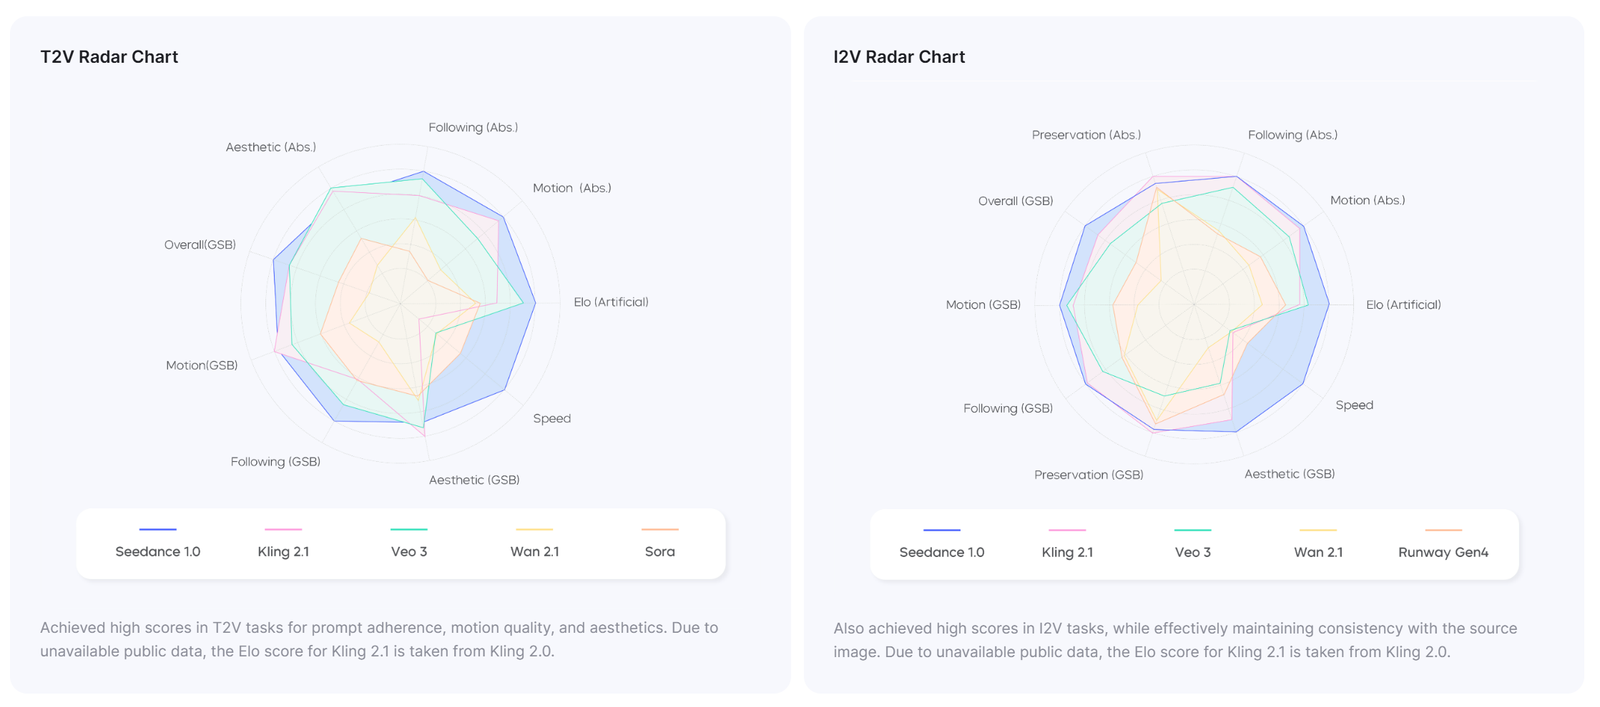
Task: Toggle Seedance 1.0 legend in T2V chart
Action: tap(158, 542)
